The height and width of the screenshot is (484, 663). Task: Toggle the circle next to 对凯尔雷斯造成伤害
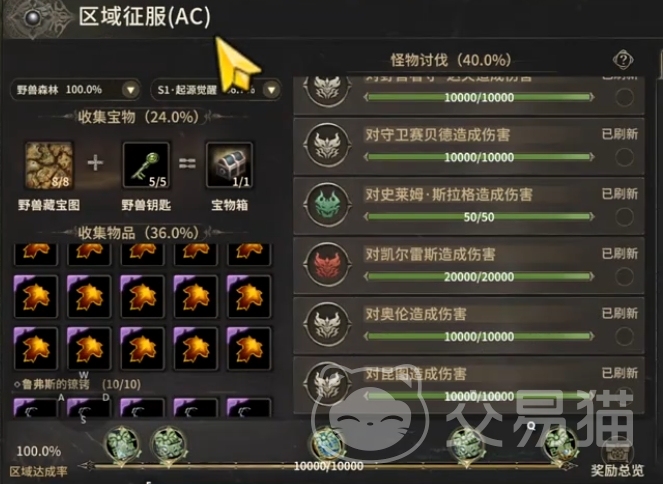click(624, 277)
